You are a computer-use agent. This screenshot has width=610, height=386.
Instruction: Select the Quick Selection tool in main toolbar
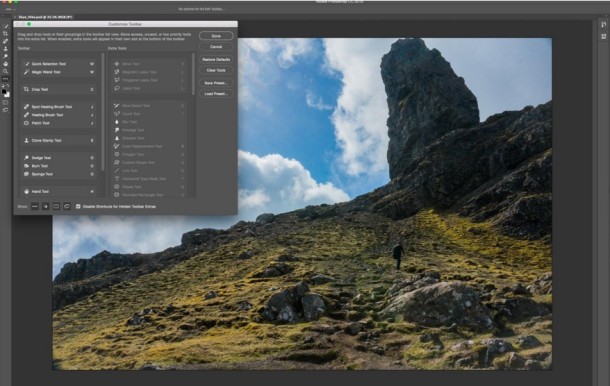[x=5, y=26]
